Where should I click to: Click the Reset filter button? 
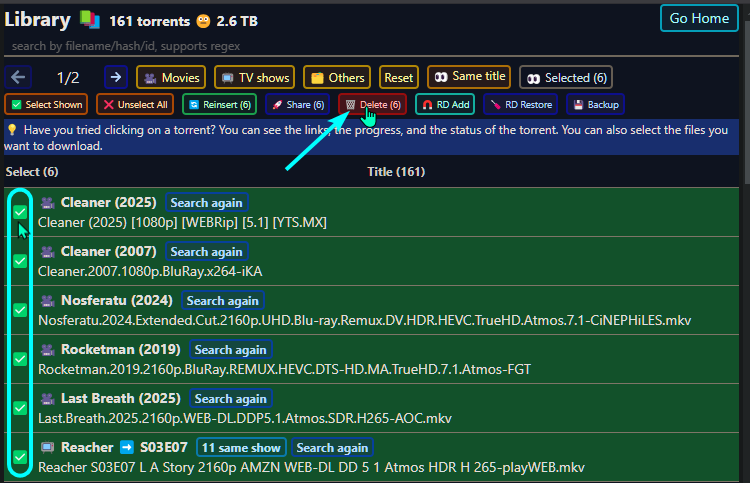398,77
